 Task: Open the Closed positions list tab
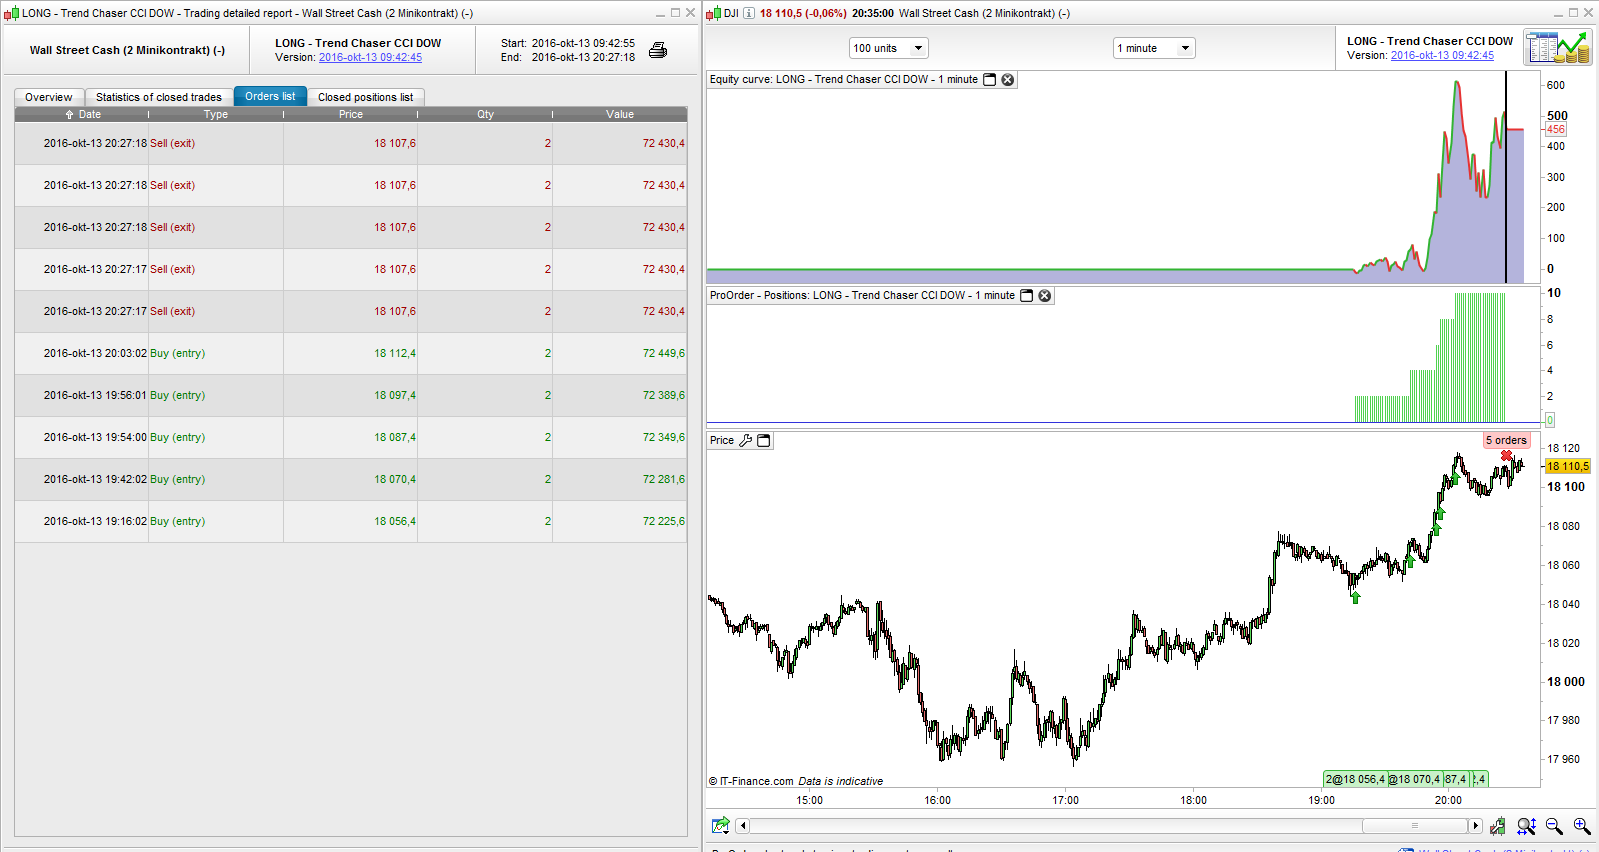[x=366, y=97]
